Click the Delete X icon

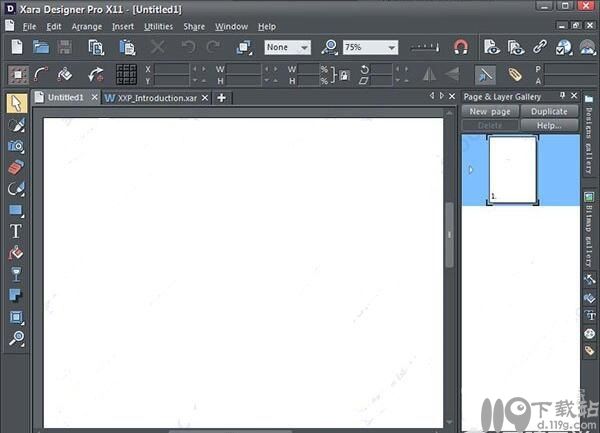(157, 47)
